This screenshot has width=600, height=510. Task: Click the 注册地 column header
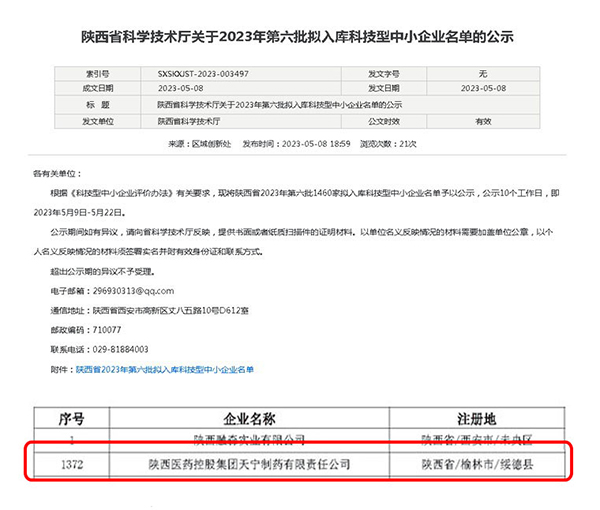[477, 419]
